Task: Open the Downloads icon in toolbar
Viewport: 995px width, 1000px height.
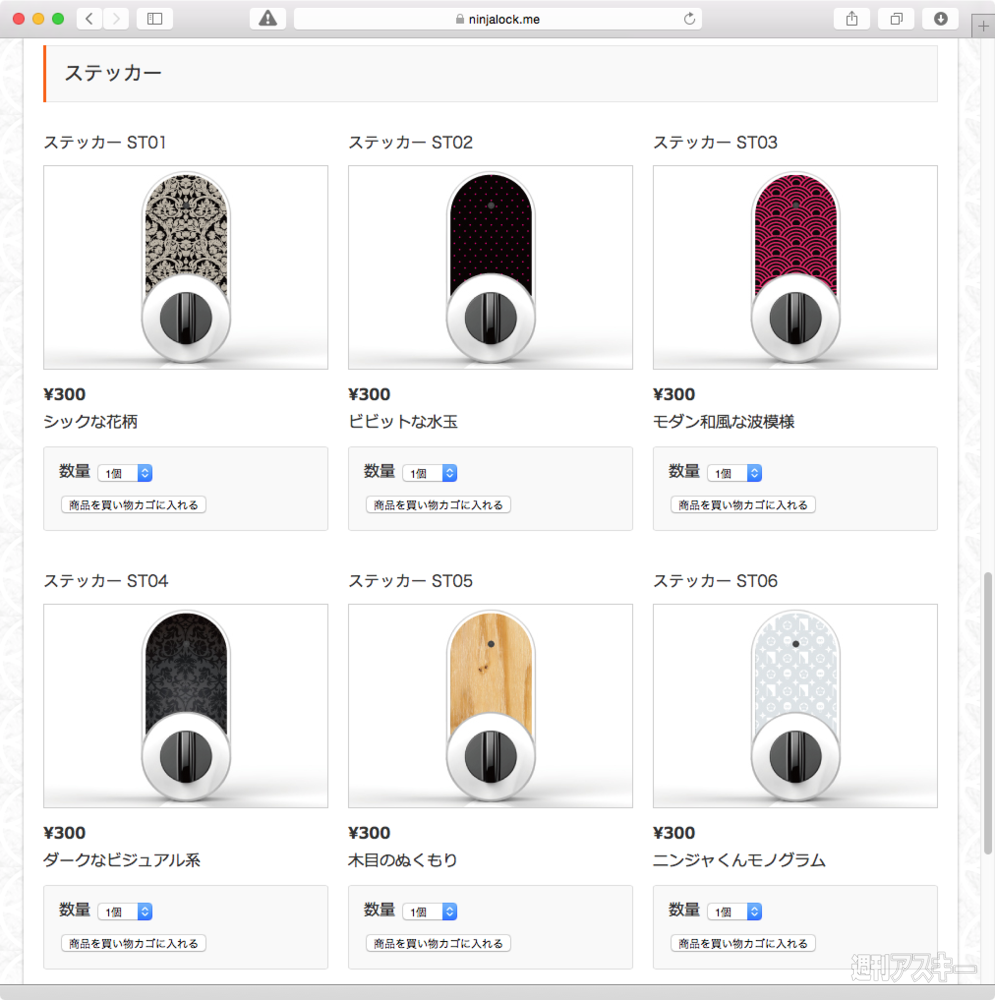Action: (940, 18)
